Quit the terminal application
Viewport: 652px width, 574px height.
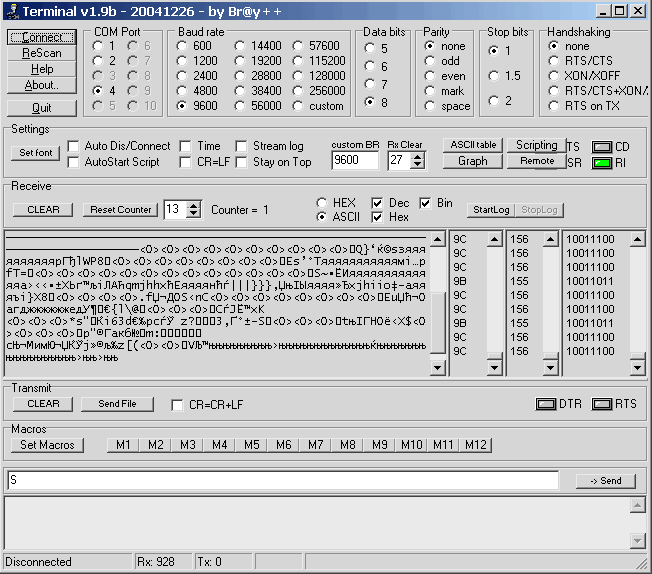coord(42,108)
